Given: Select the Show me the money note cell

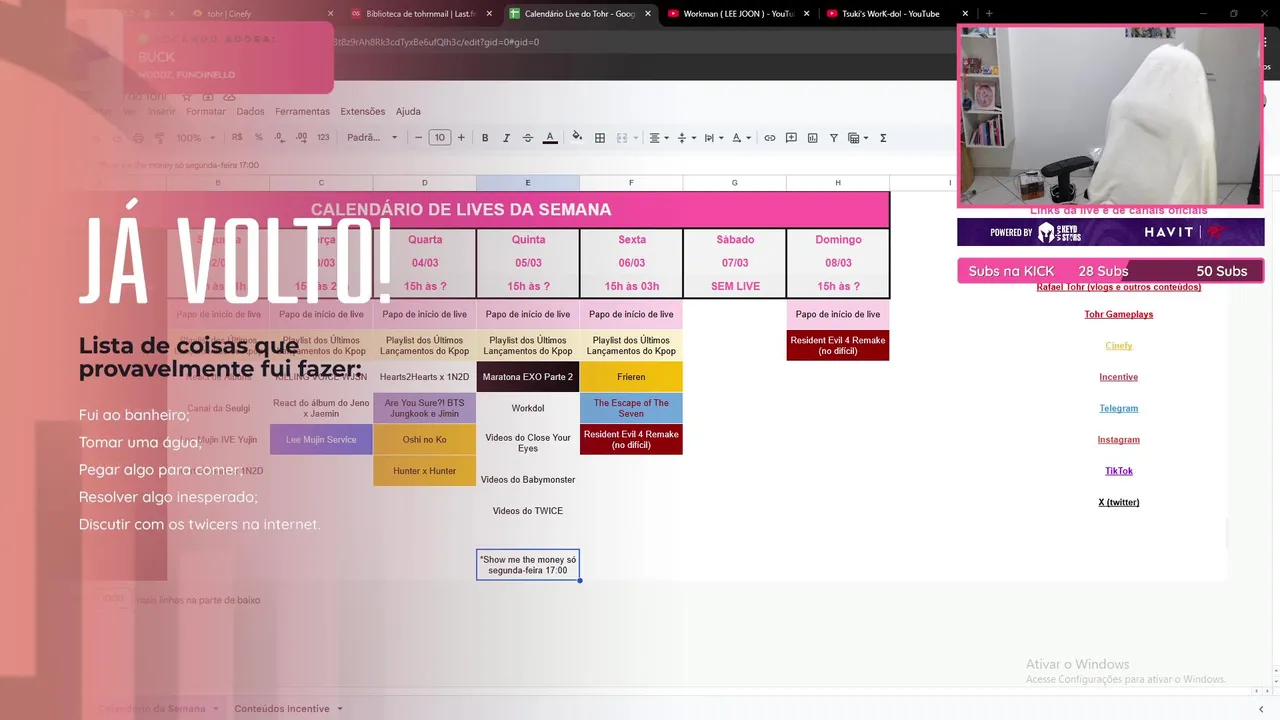Looking at the screenshot, I should (528, 565).
